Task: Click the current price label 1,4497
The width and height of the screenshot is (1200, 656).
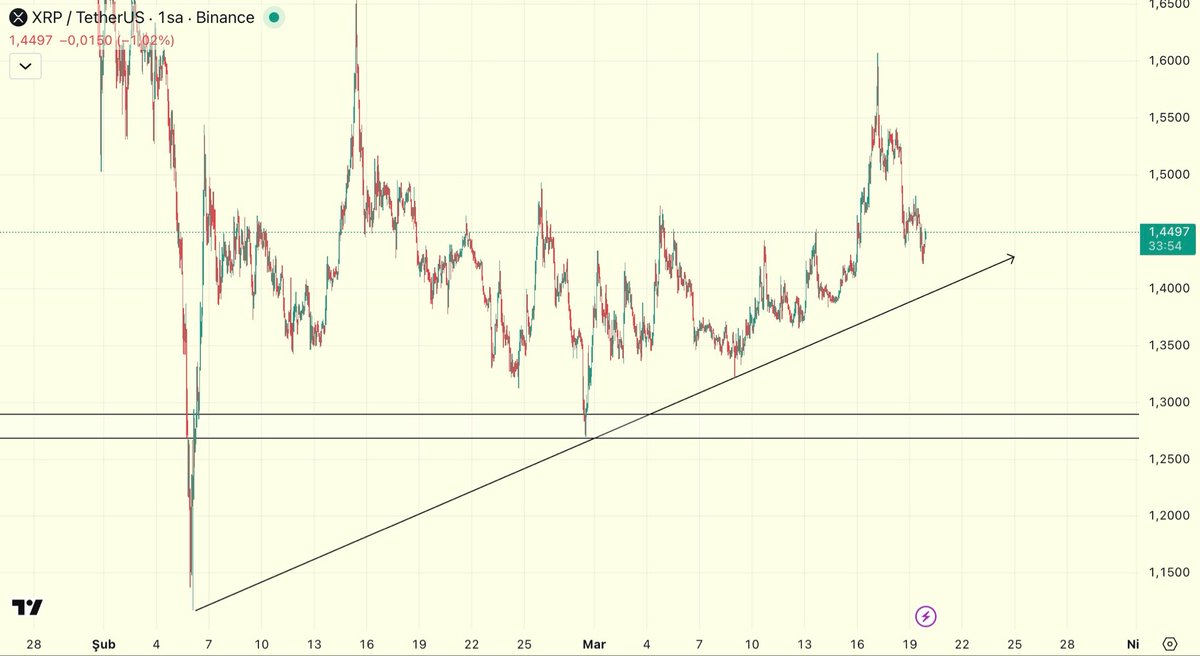Action: (x=1168, y=231)
